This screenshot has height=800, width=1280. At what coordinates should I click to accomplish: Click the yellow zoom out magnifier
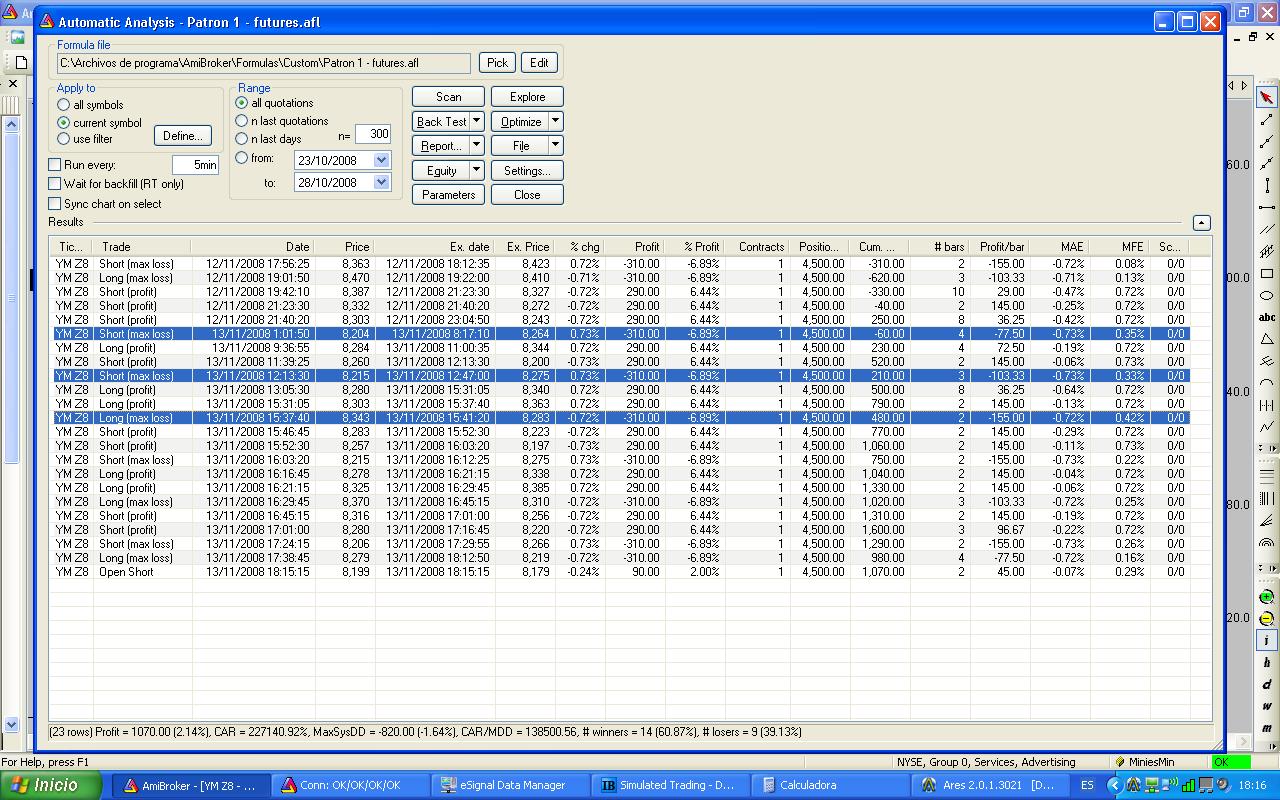(1266, 618)
